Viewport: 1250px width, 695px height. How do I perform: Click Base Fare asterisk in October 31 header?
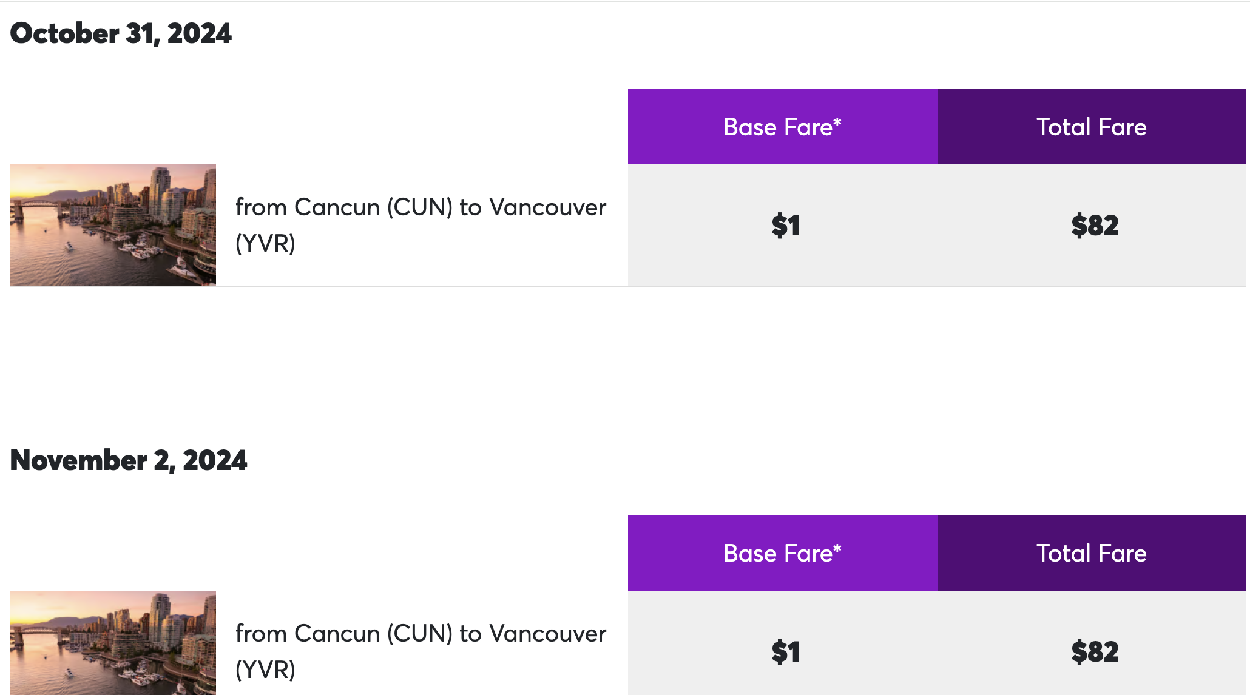pos(837,121)
